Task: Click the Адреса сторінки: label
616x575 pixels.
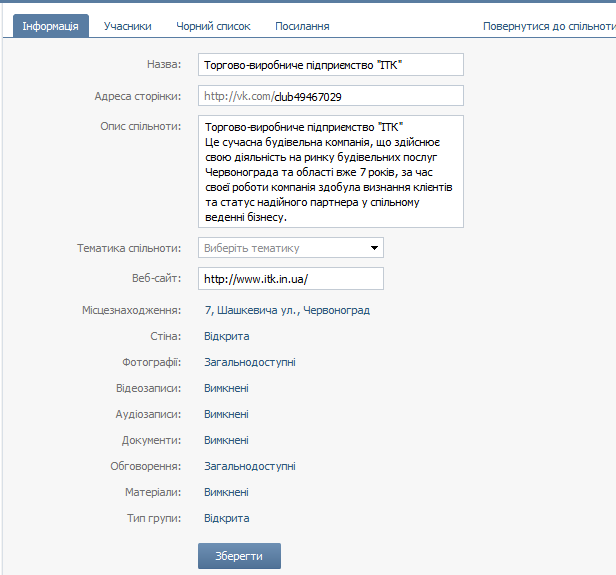Action: [138, 96]
